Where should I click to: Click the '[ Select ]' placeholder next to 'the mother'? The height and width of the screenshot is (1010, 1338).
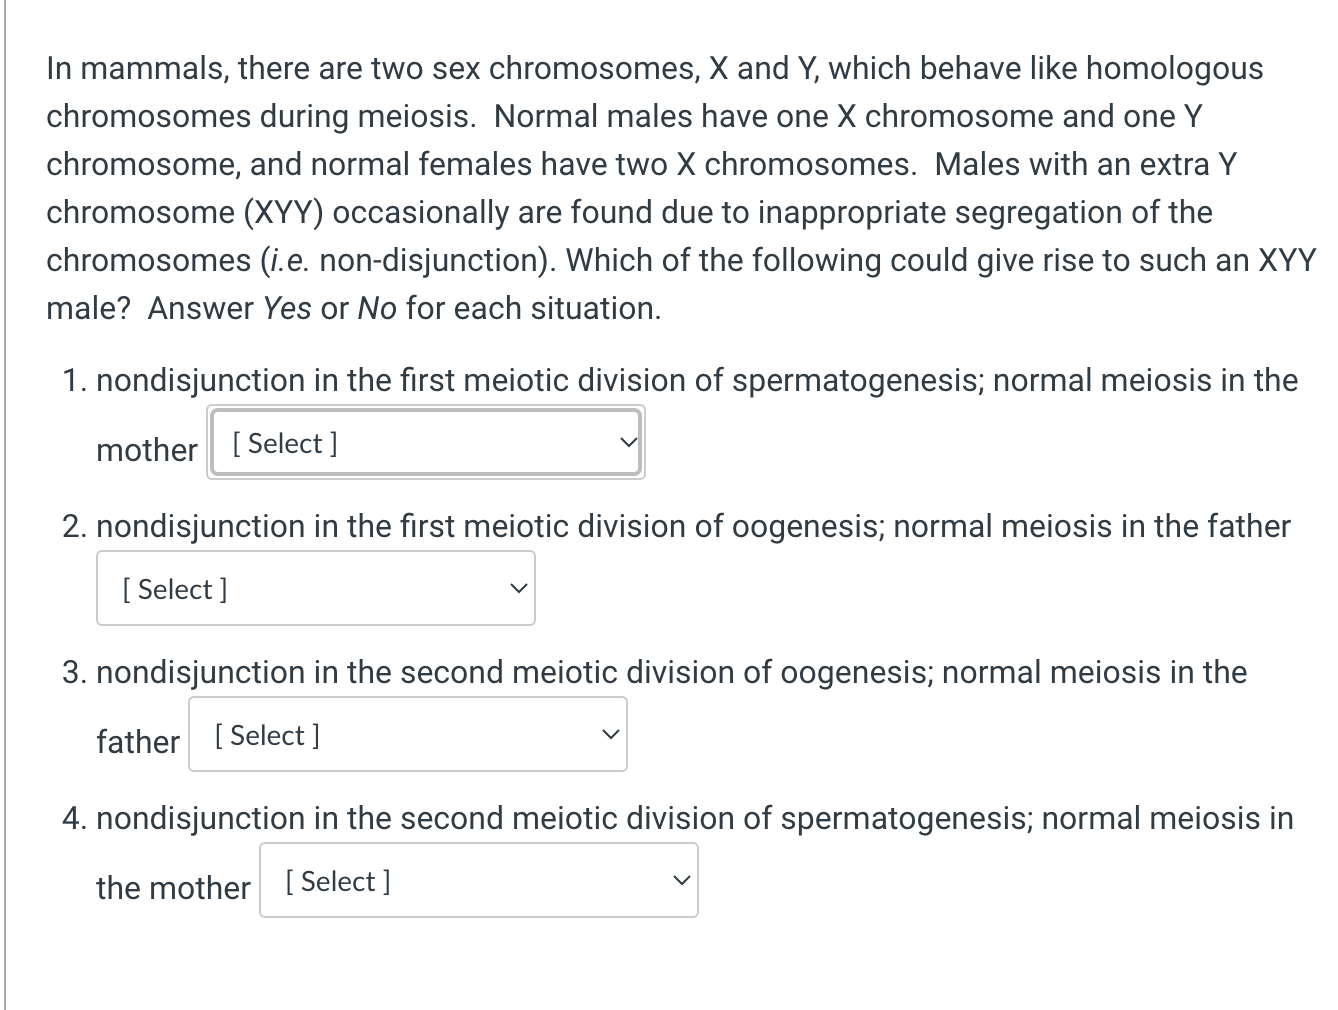[x=338, y=881]
